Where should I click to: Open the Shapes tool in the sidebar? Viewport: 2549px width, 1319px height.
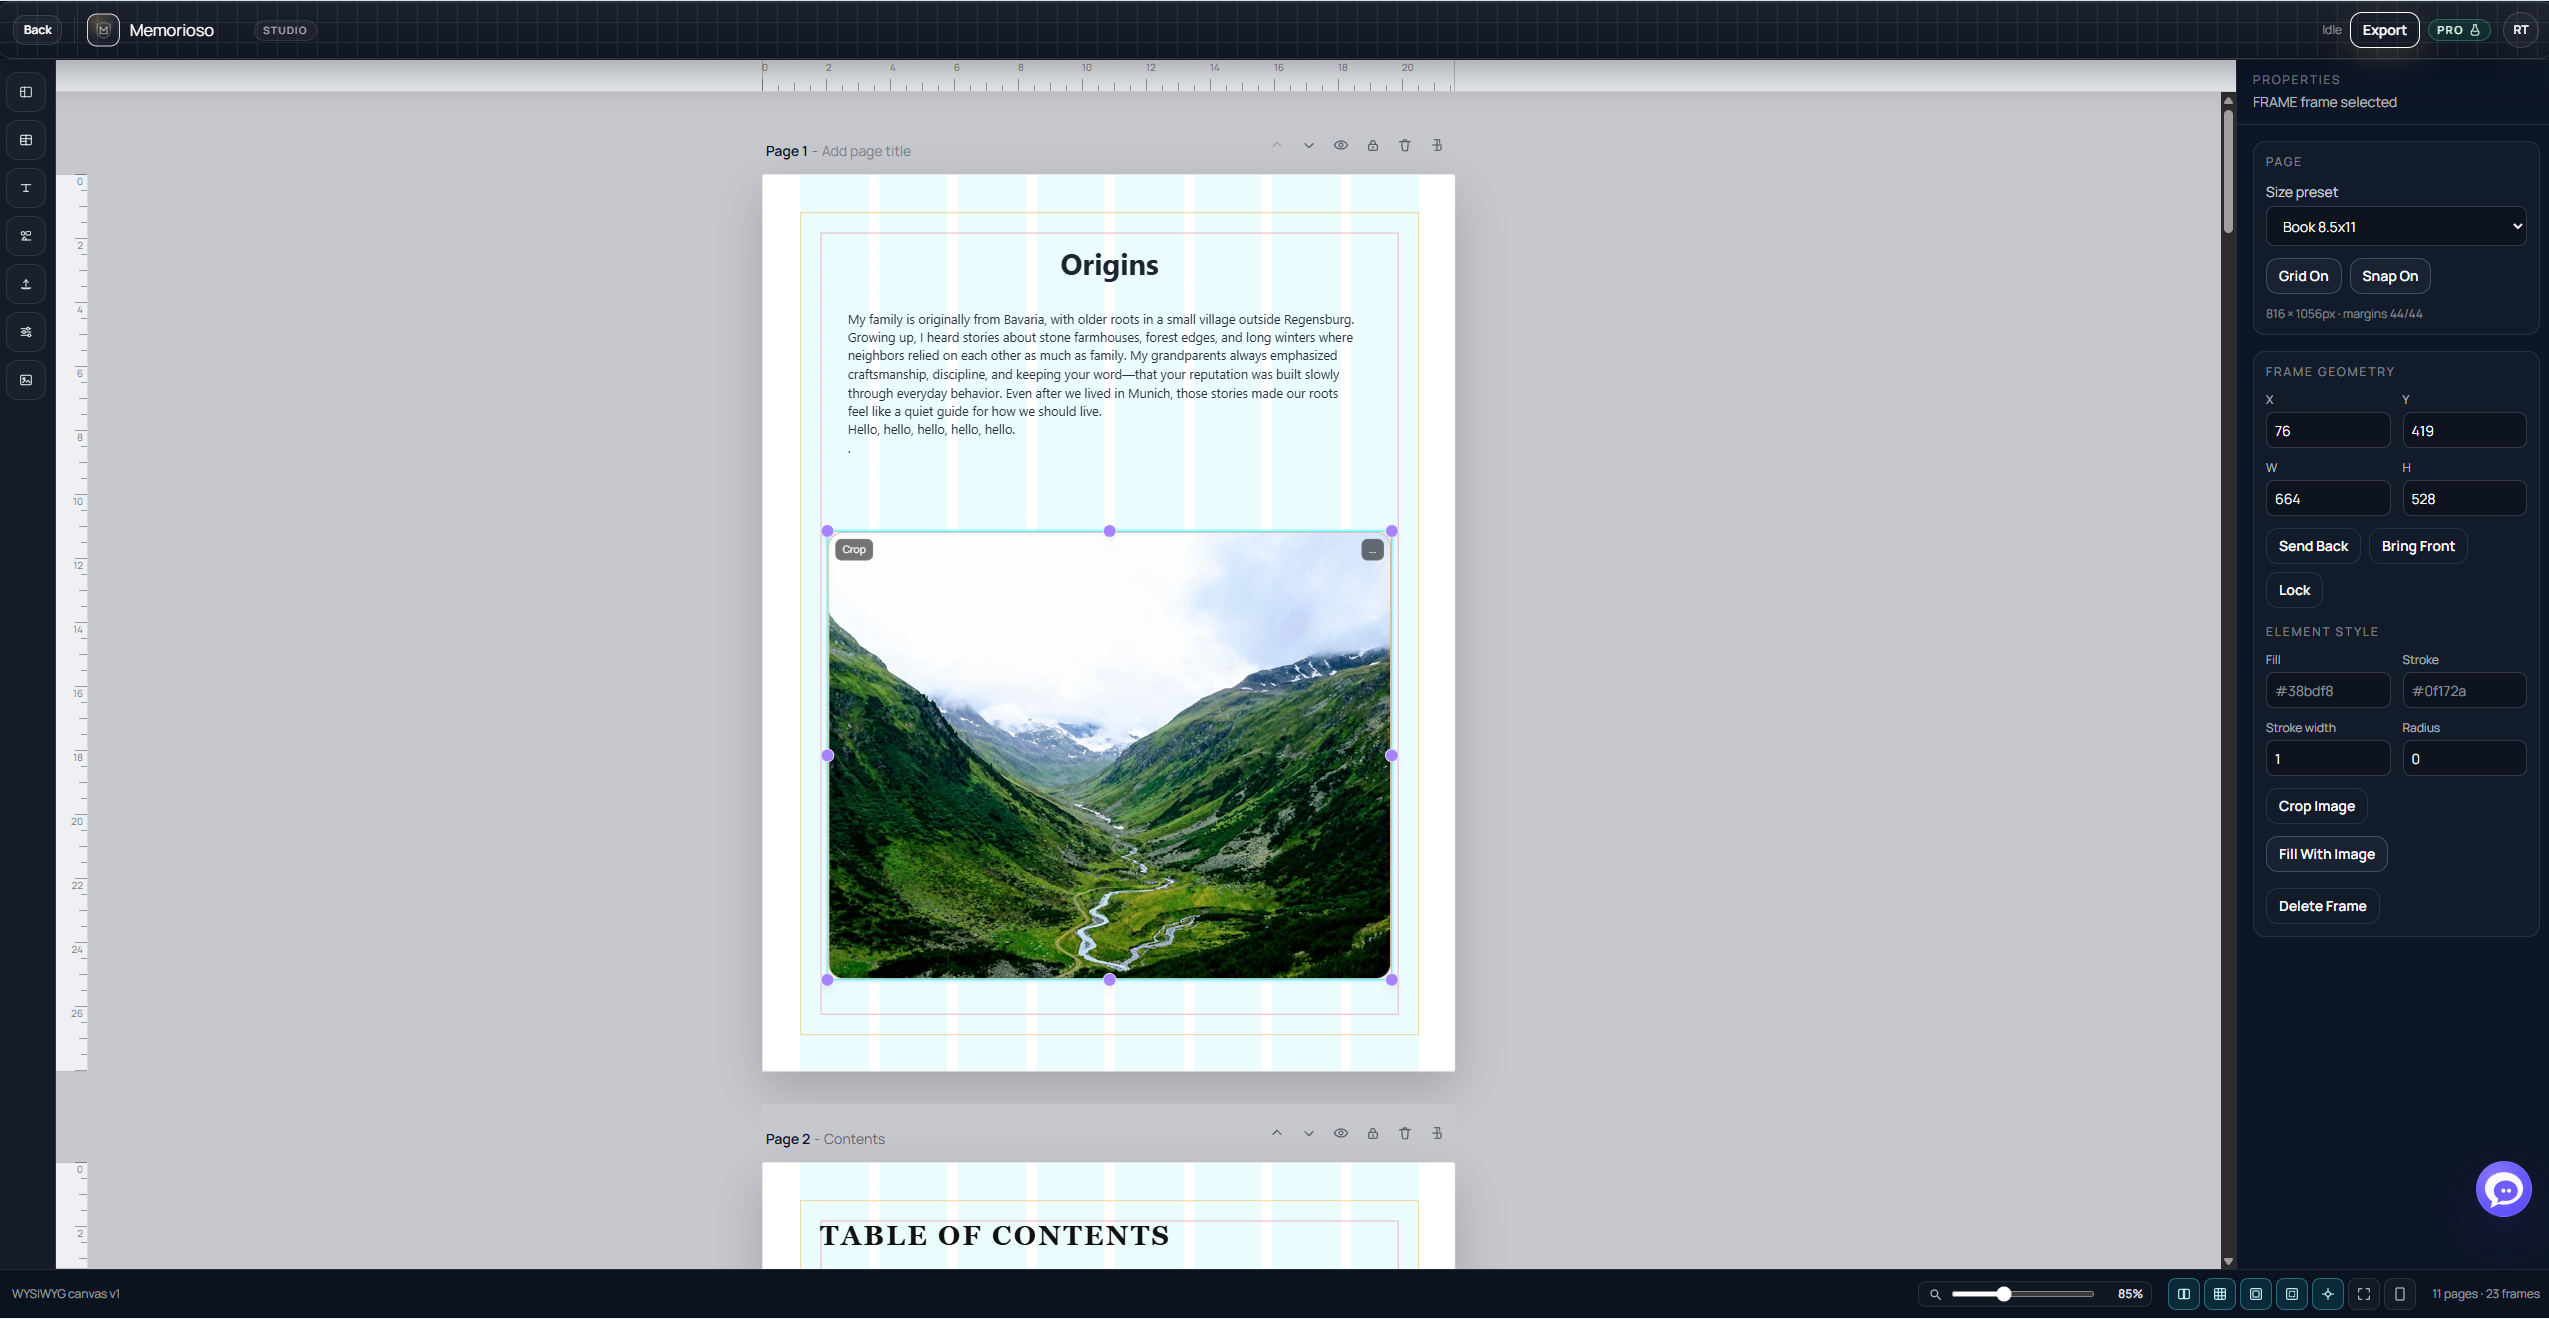pos(26,236)
